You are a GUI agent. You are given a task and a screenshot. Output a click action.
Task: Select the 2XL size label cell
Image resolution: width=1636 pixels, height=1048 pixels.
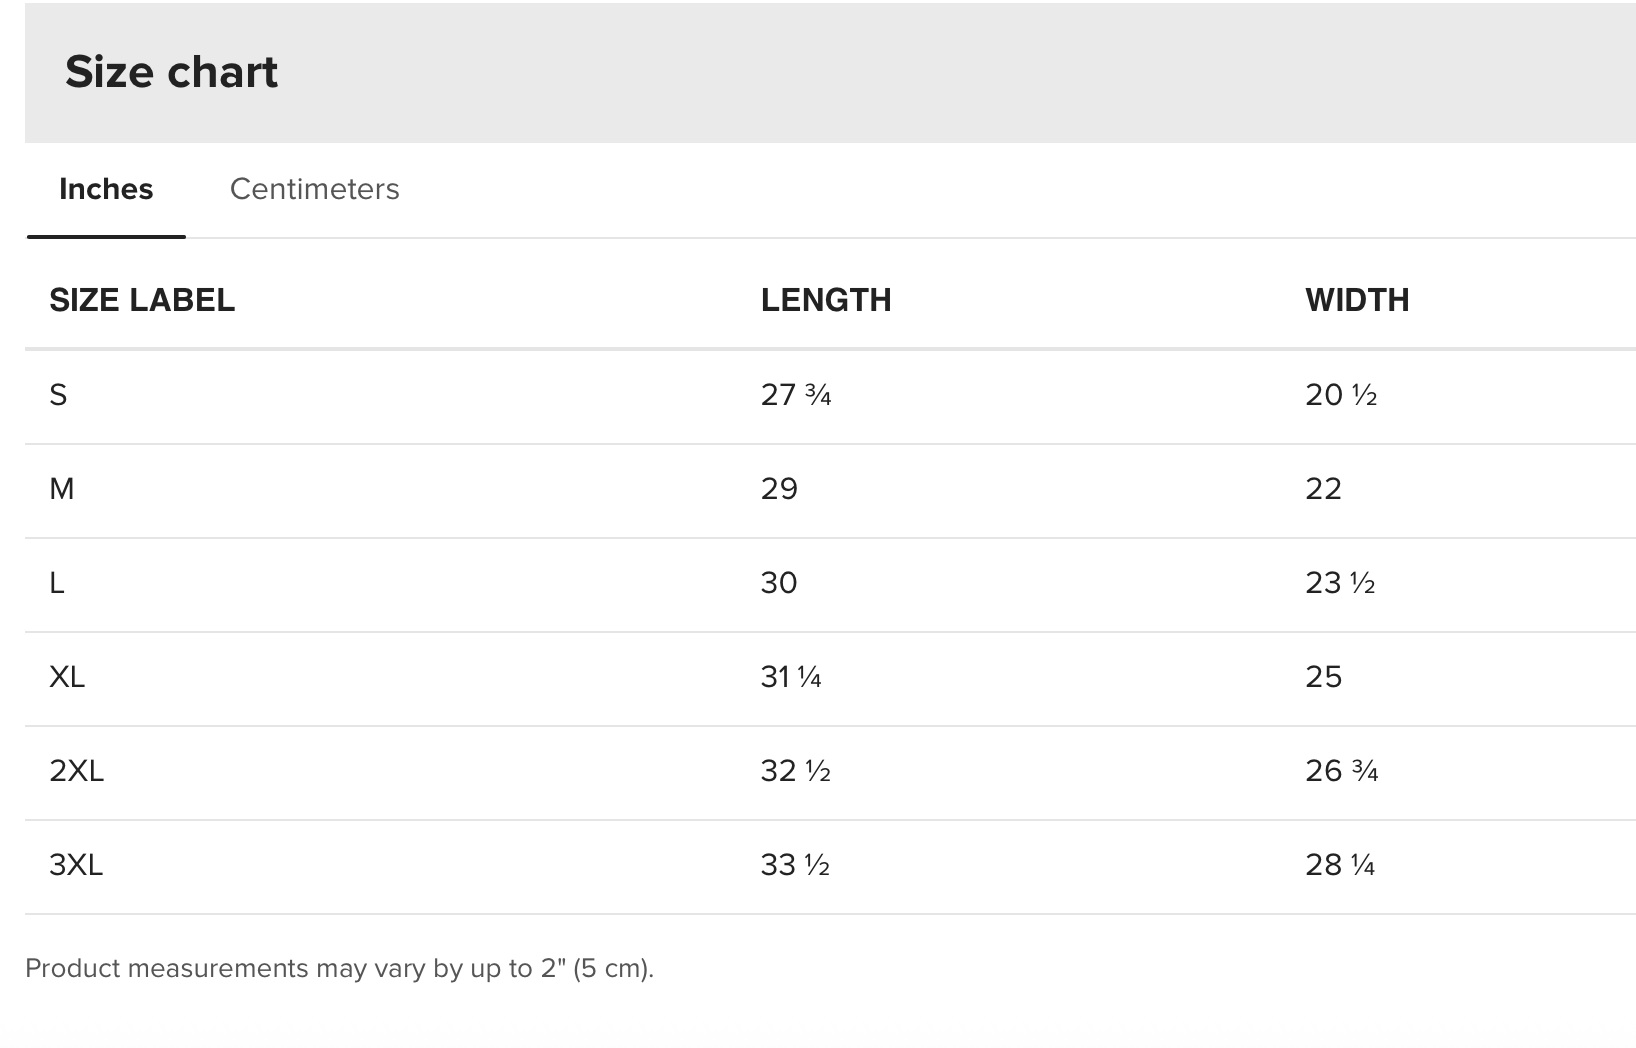click(76, 771)
